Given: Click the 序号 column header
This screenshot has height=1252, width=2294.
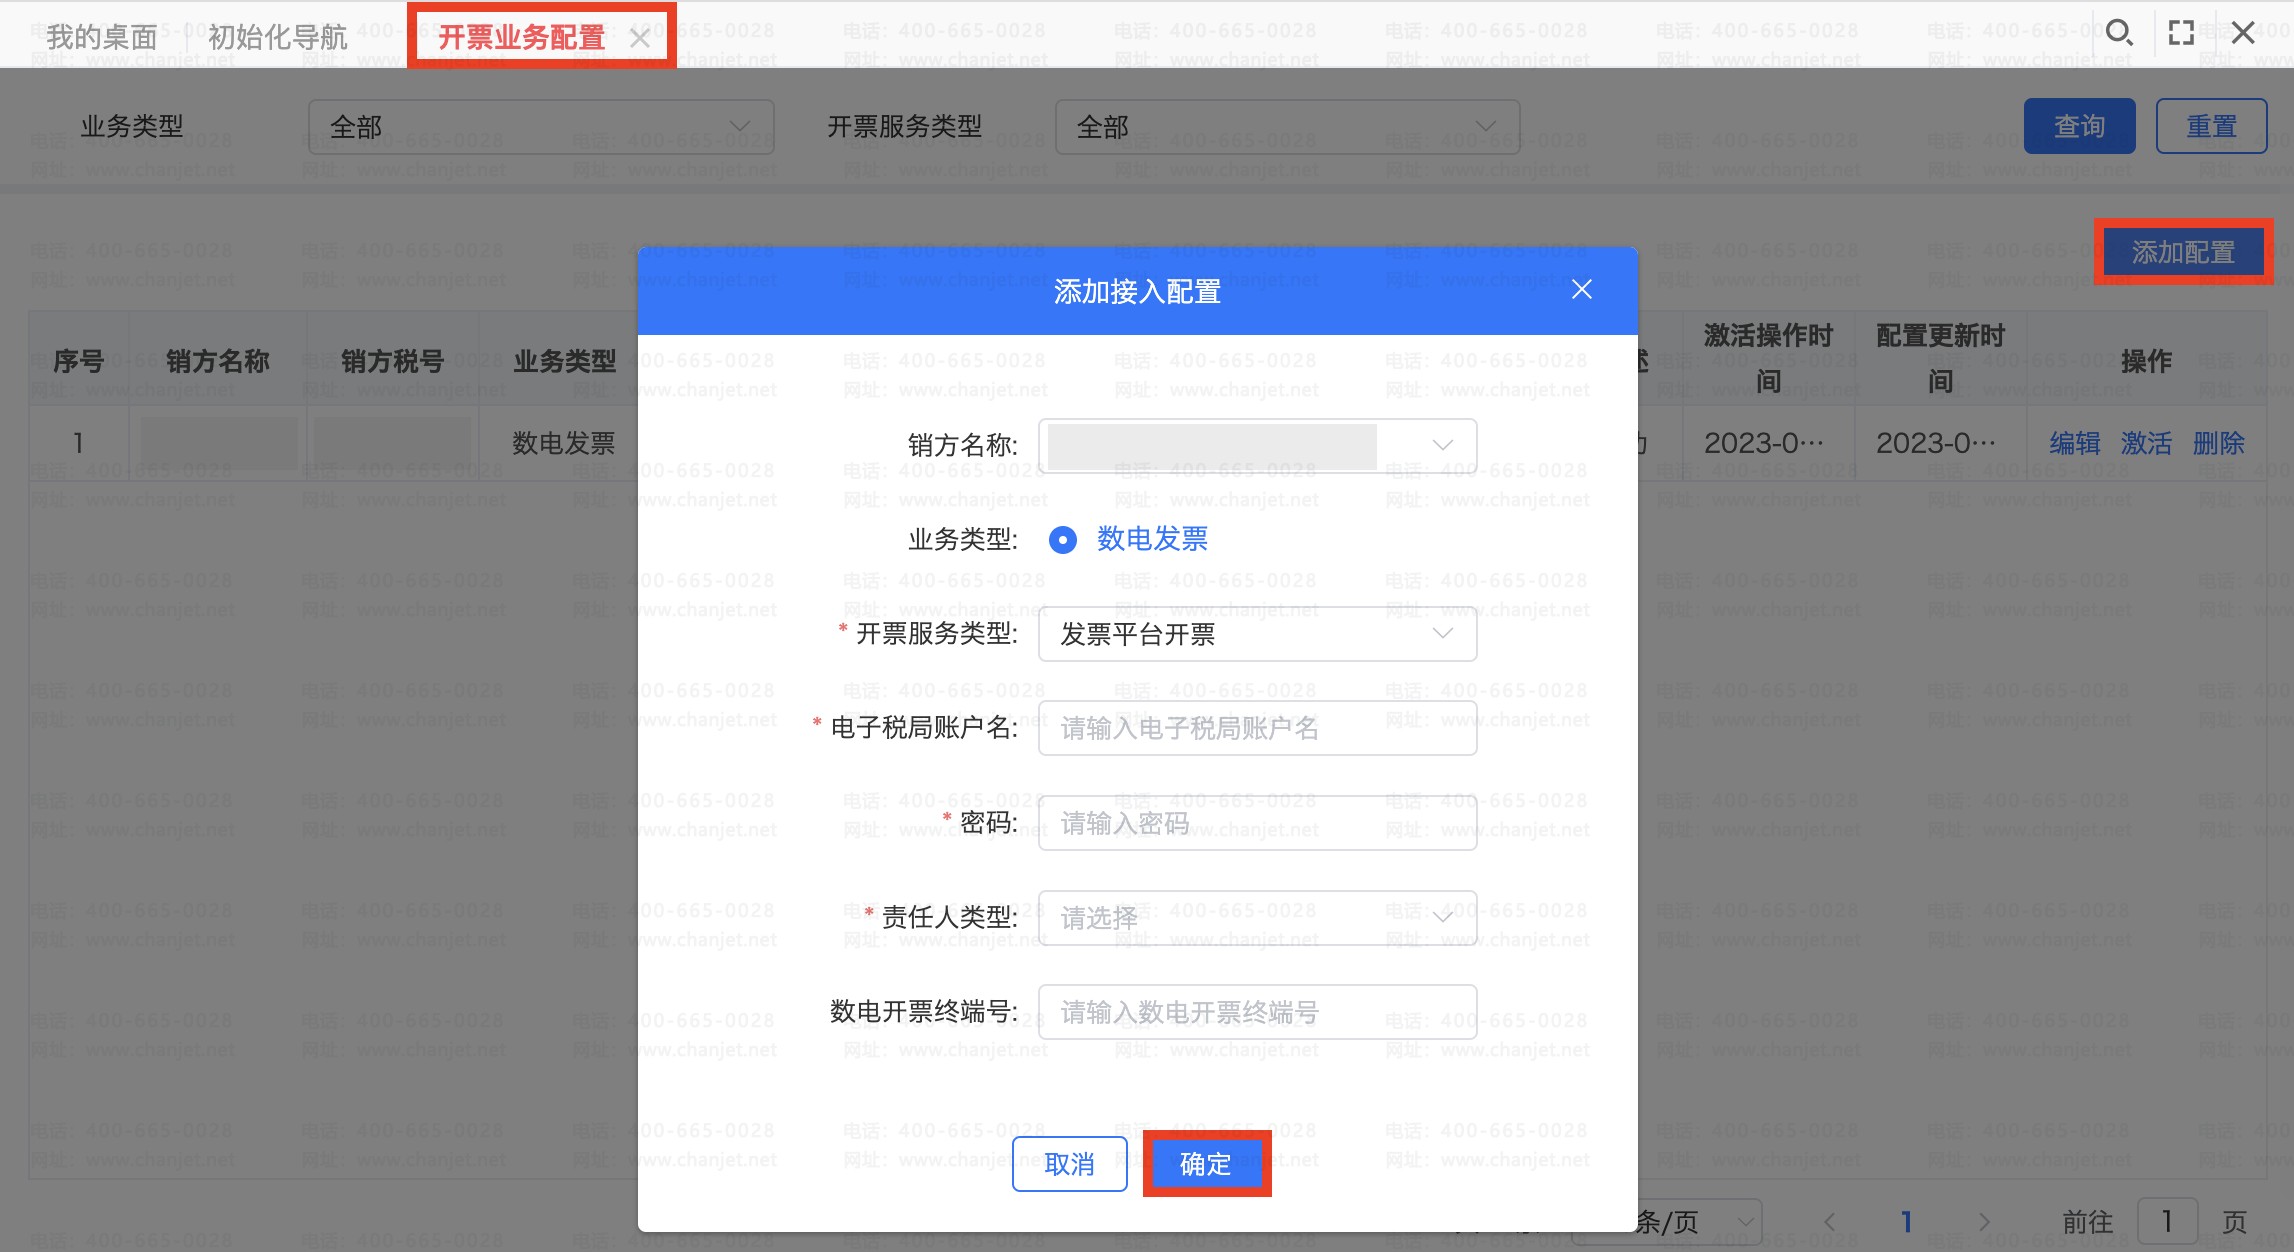Looking at the screenshot, I should pos(78,361).
